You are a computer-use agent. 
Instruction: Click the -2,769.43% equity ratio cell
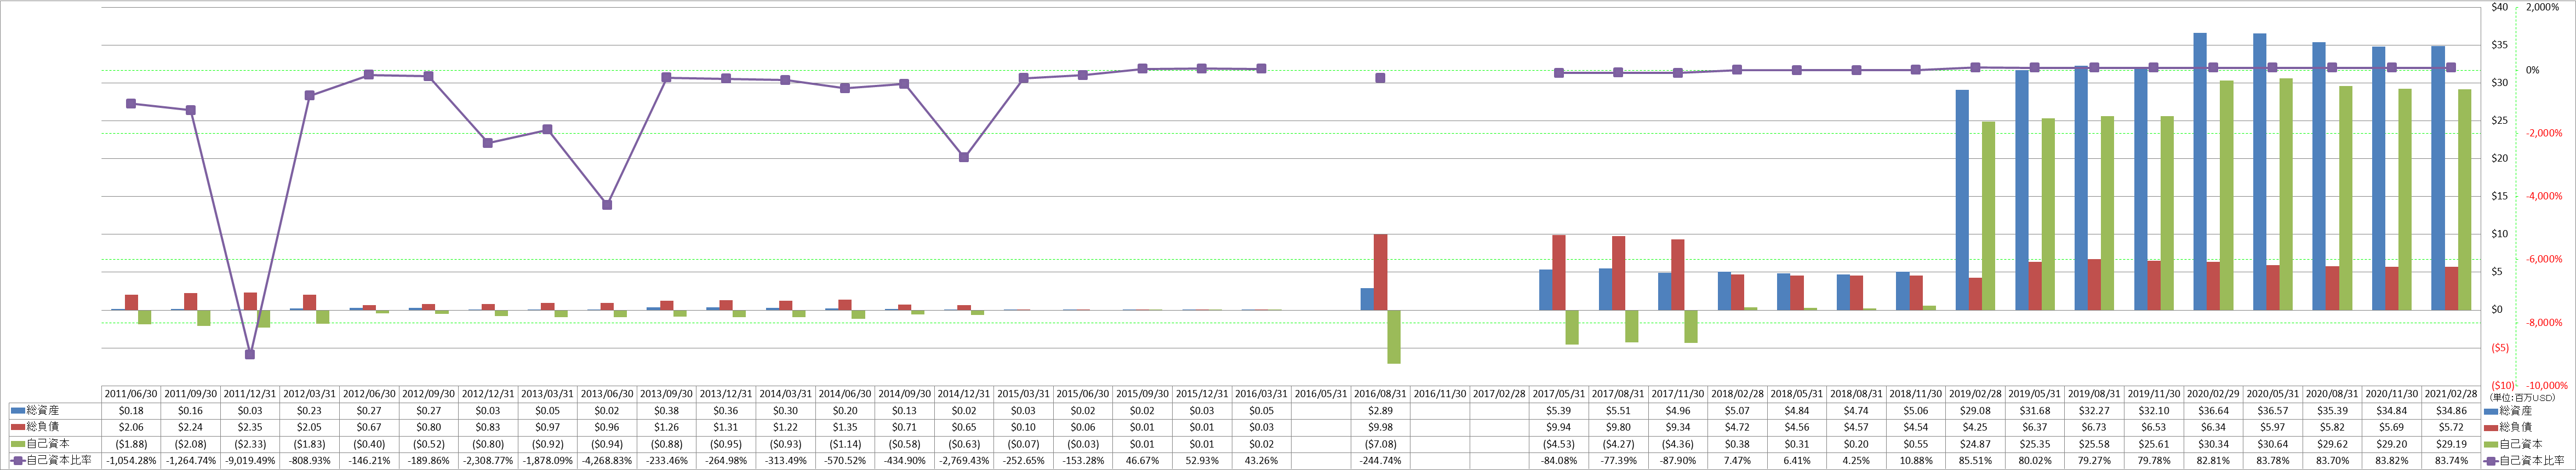964,461
